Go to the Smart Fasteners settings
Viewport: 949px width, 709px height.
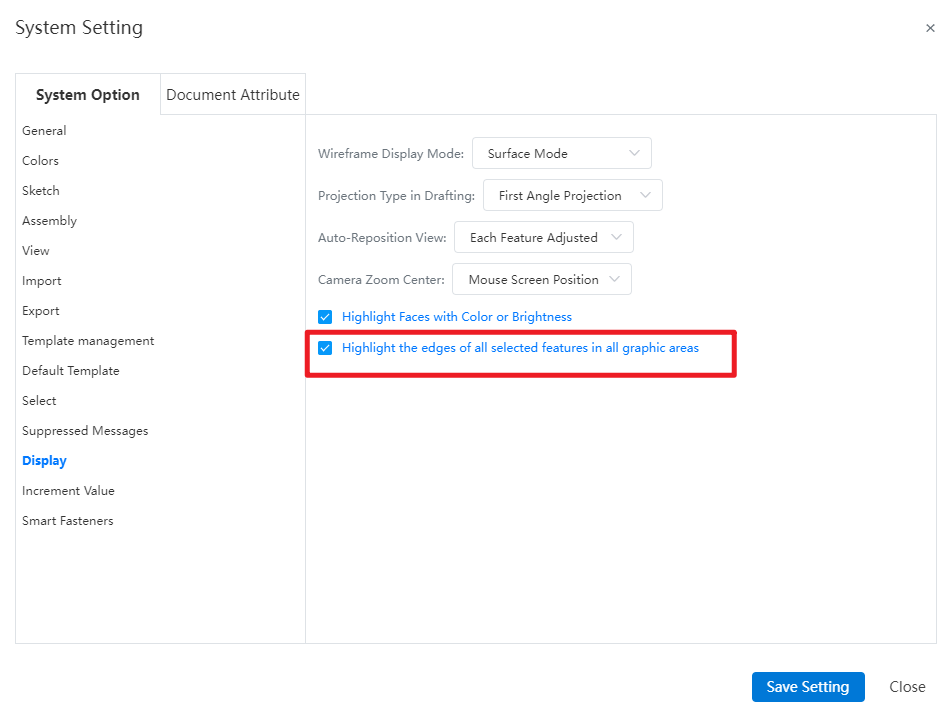[x=68, y=521]
